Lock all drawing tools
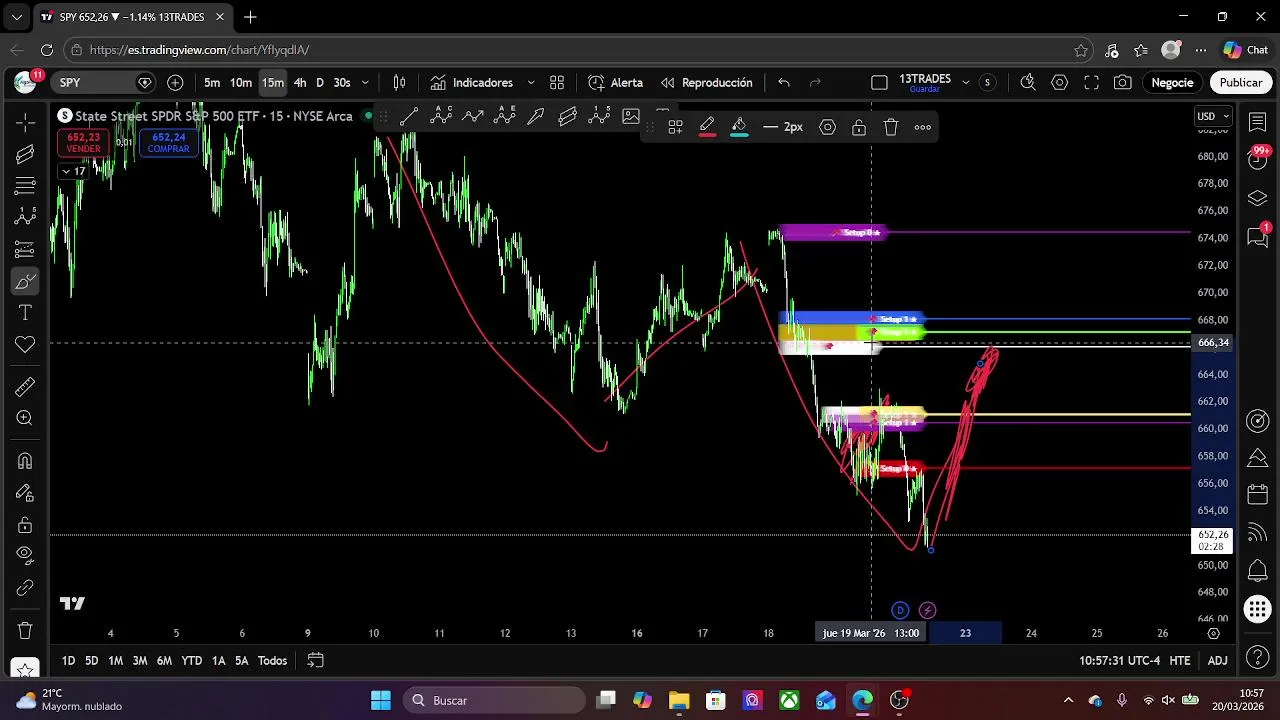This screenshot has height=720, width=1280. [25, 525]
